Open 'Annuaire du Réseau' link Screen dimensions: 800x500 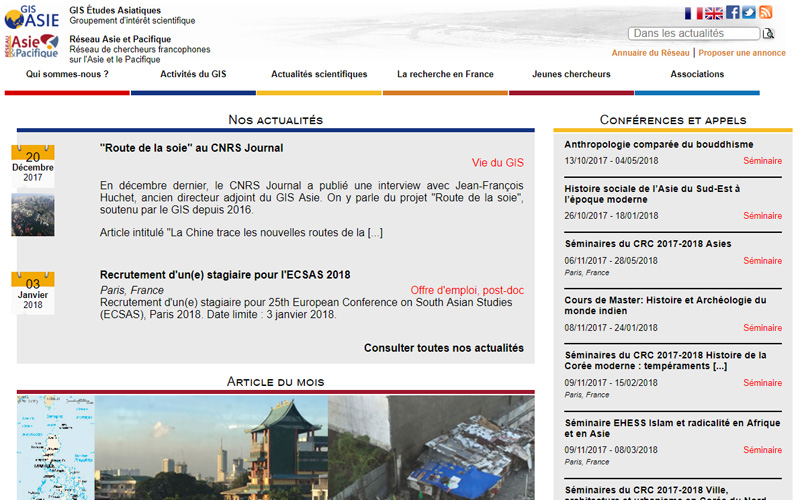[650, 53]
